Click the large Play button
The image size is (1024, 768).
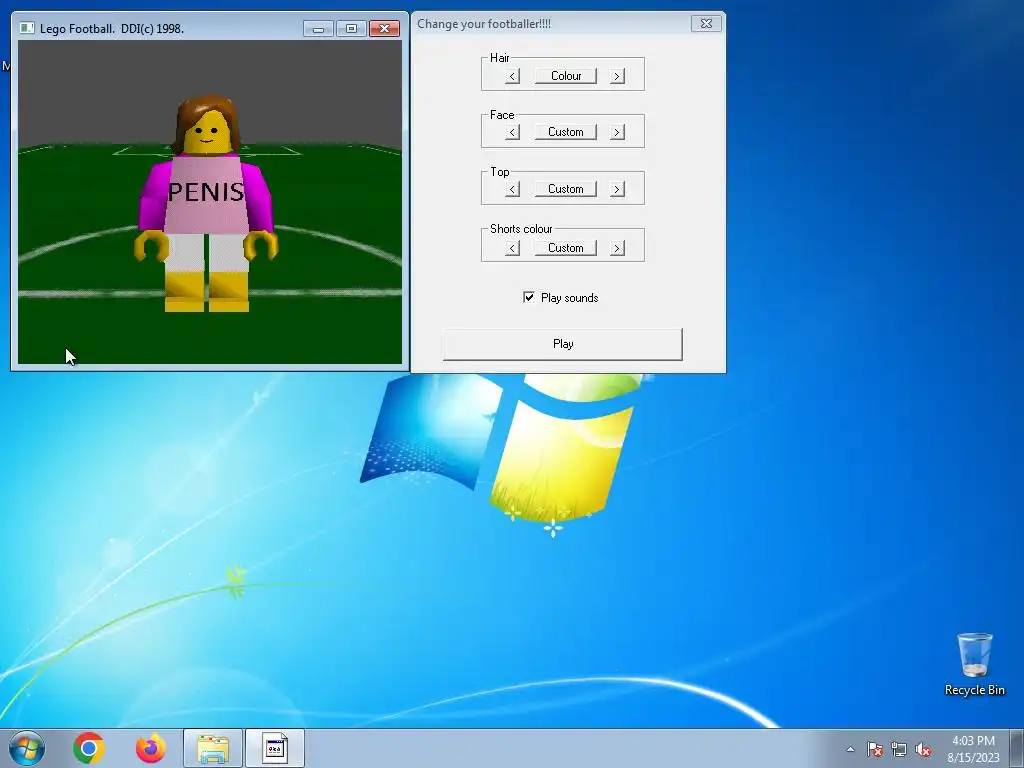[563, 344]
